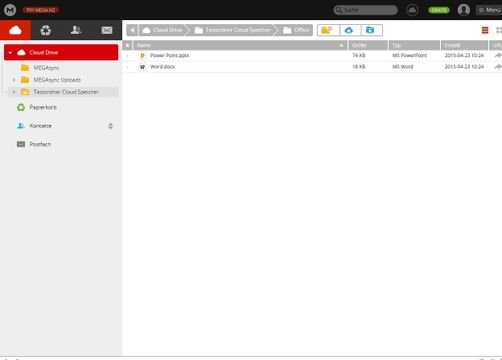Click in the search field

pos(366,10)
